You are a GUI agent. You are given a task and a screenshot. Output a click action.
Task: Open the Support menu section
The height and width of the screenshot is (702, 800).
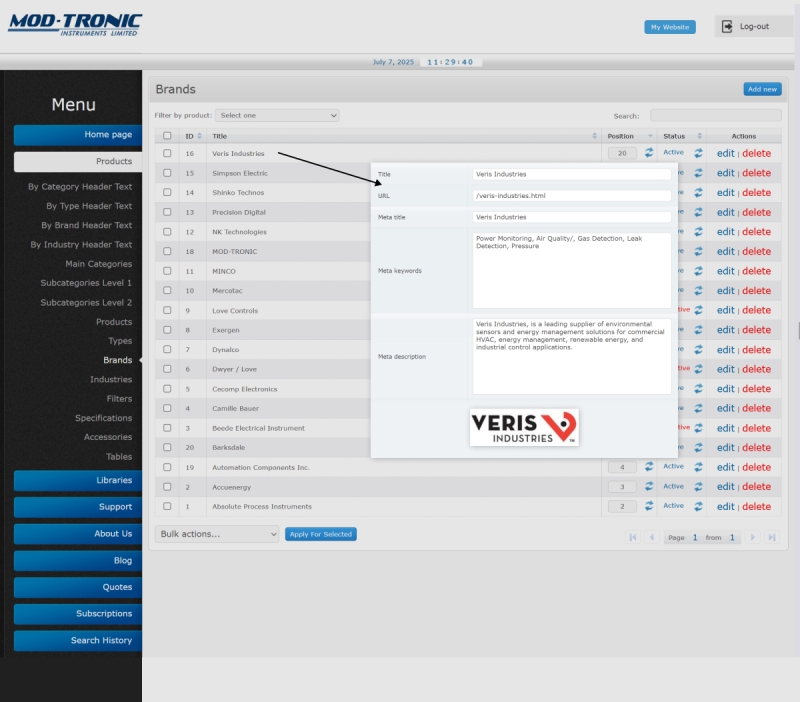pyautogui.click(x=78, y=507)
